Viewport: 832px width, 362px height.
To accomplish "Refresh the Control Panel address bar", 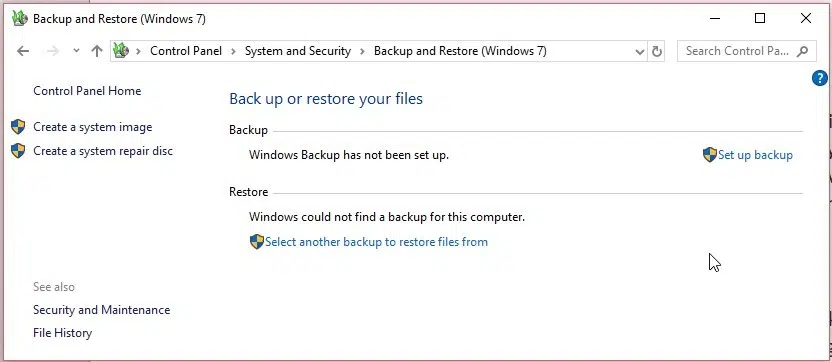I will point(657,51).
